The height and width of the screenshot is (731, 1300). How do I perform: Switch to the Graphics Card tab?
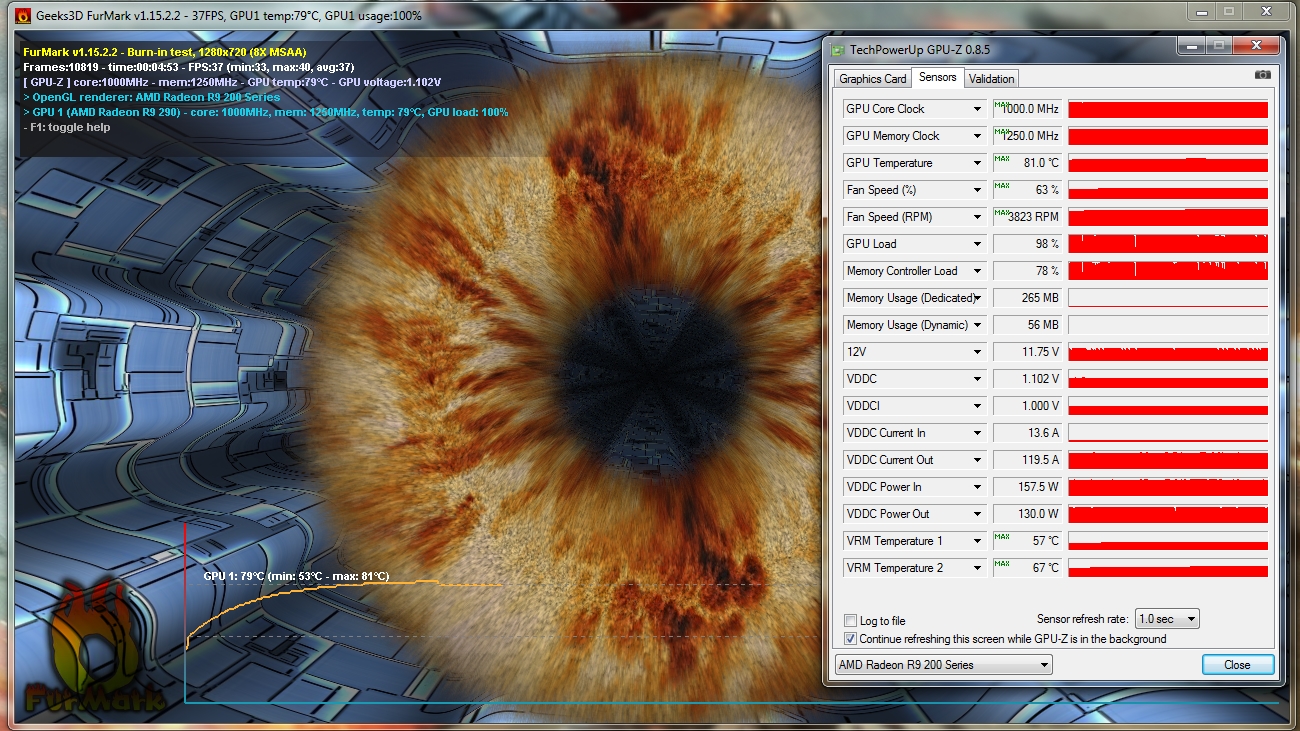click(872, 79)
